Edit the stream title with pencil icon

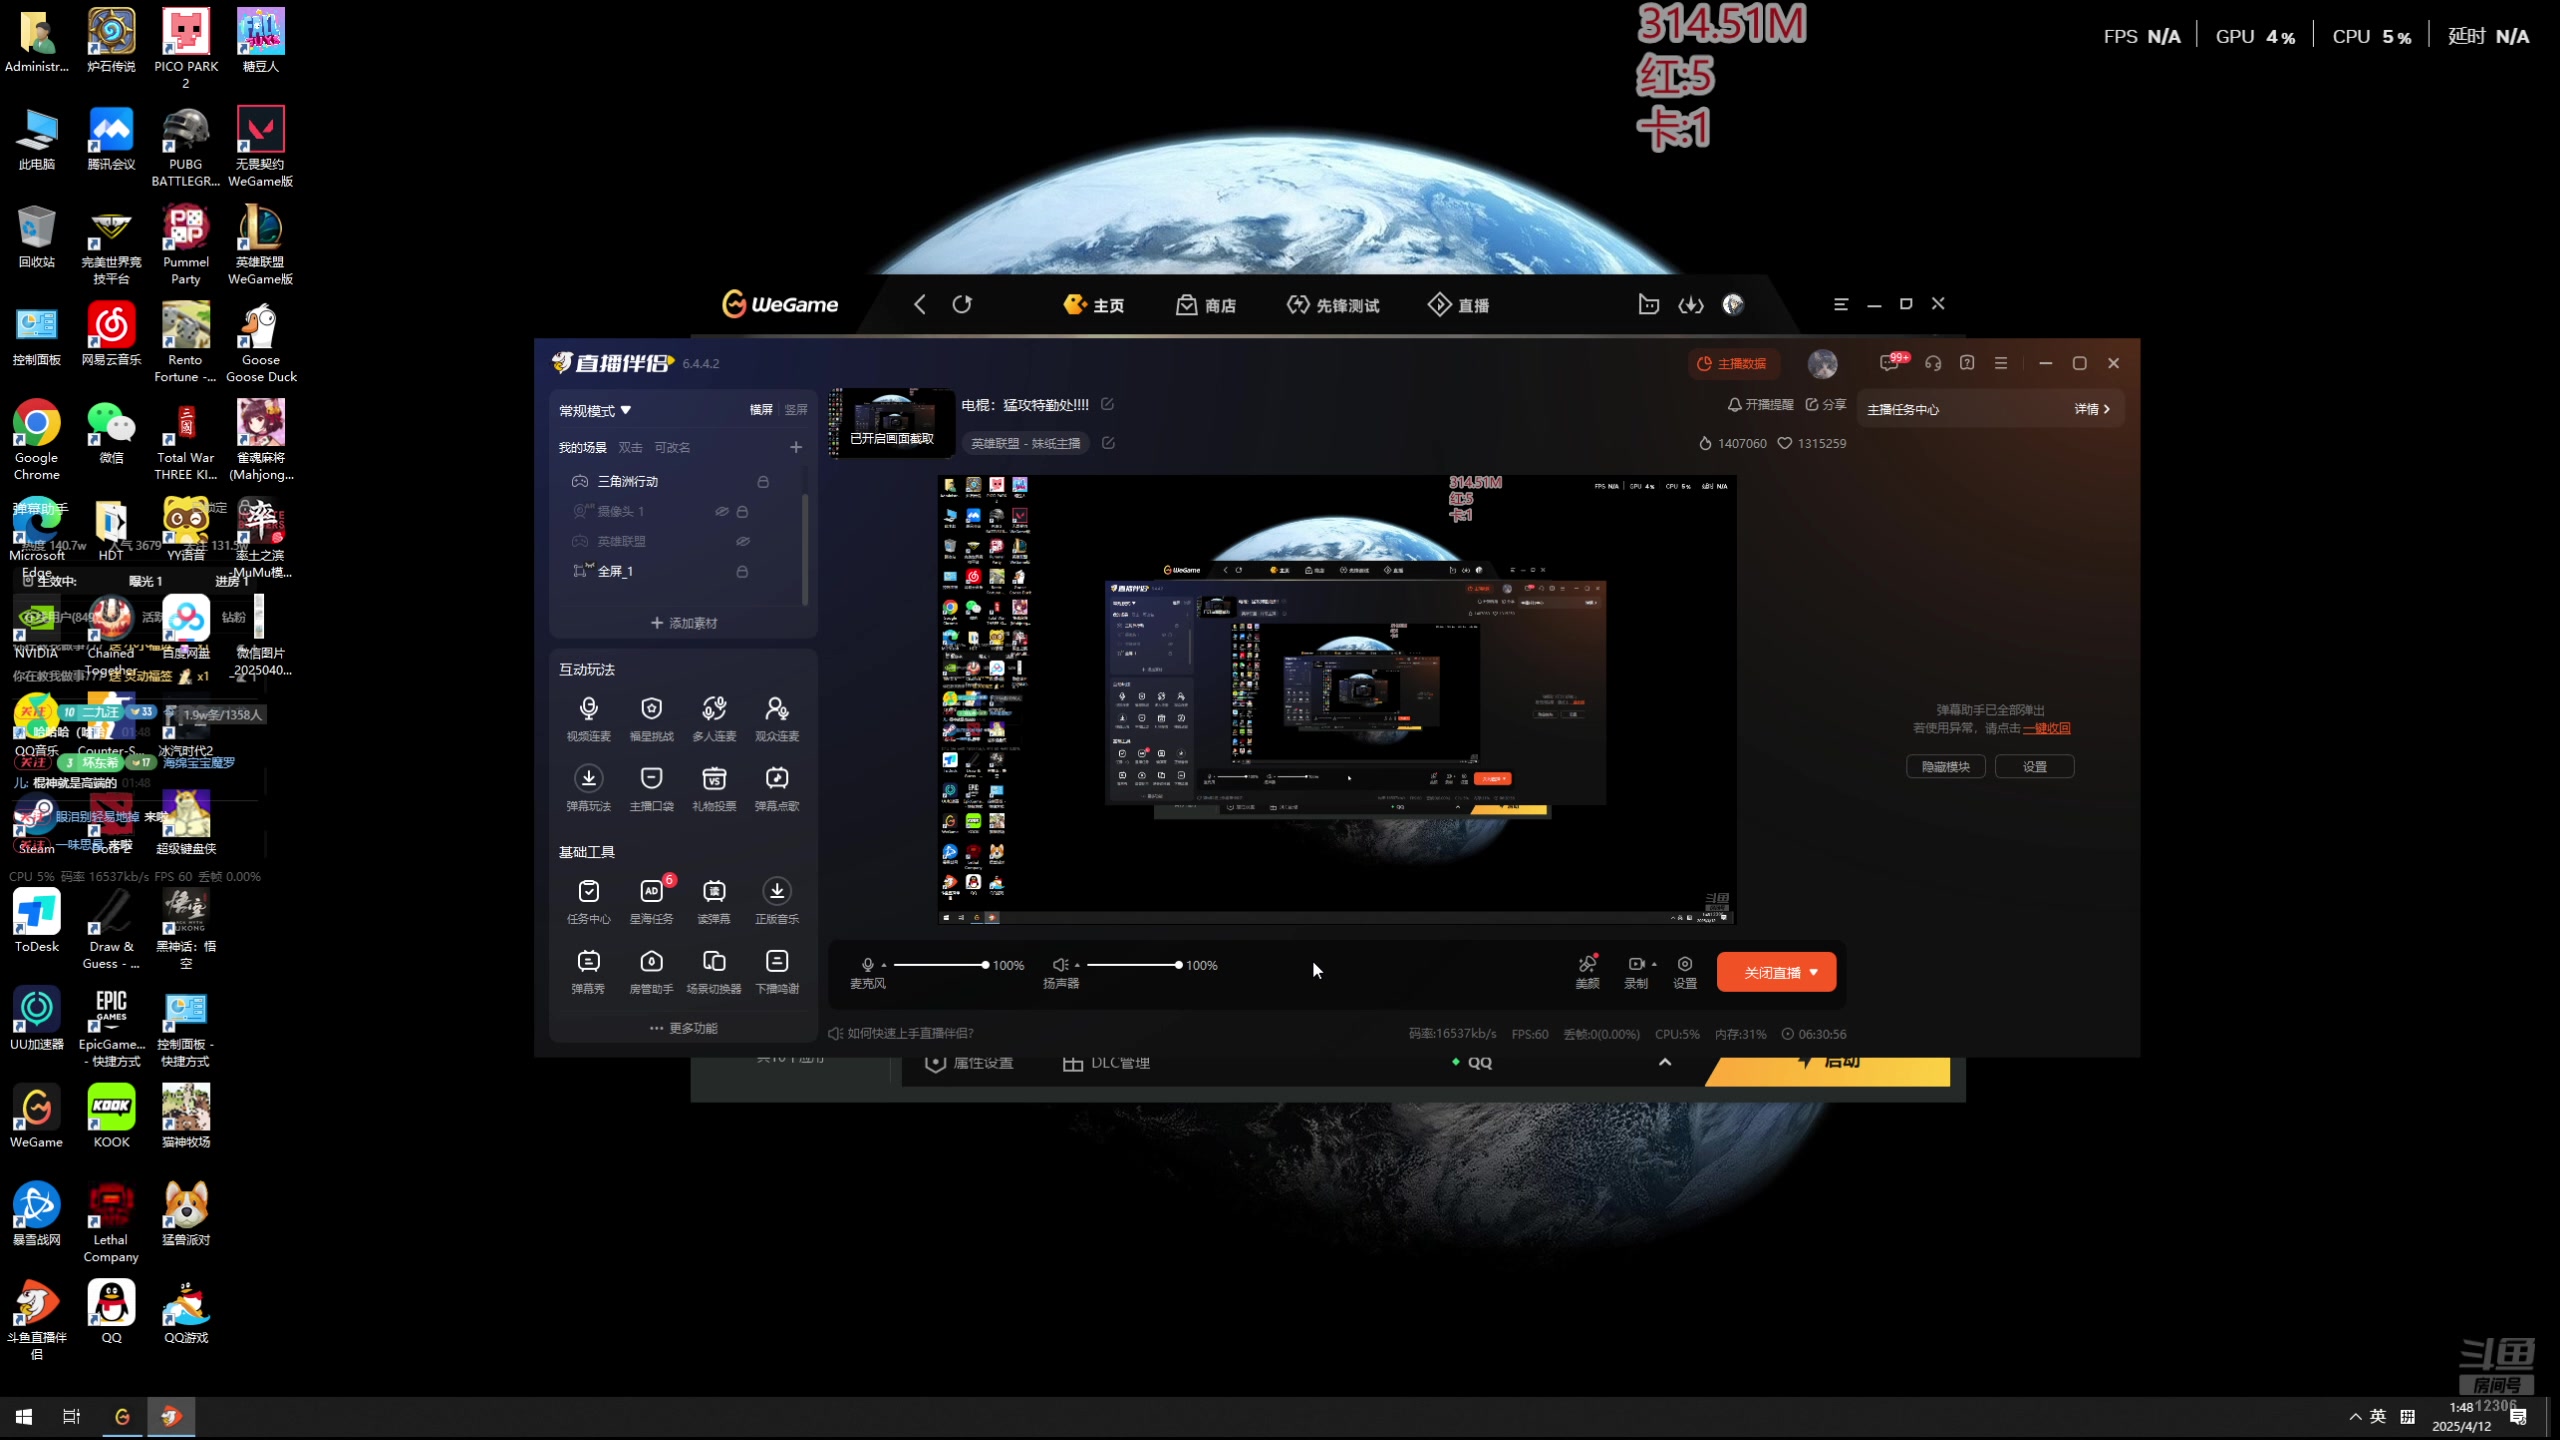1107,404
